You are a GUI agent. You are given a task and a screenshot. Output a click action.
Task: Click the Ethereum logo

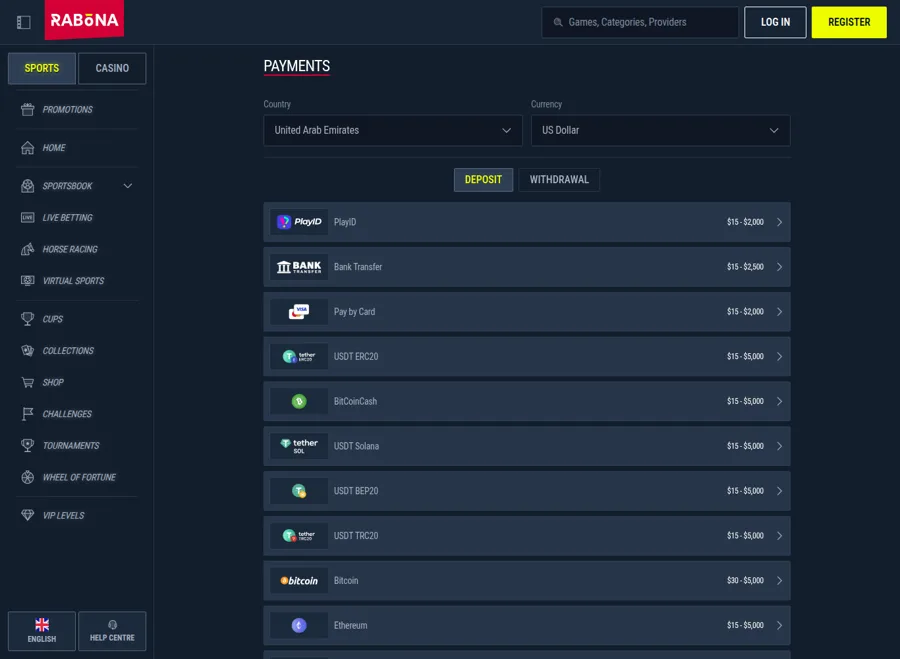[299, 625]
